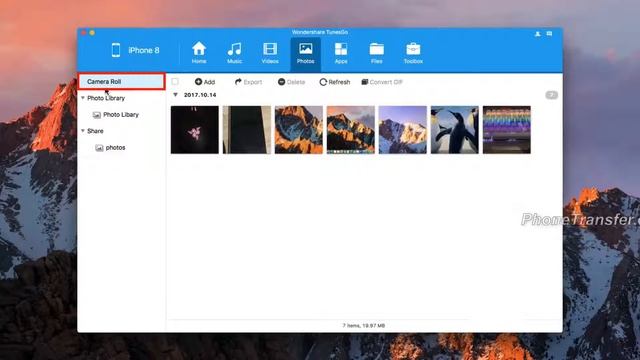Collapse the Share tree section
This screenshot has height=360, width=640.
83,131
